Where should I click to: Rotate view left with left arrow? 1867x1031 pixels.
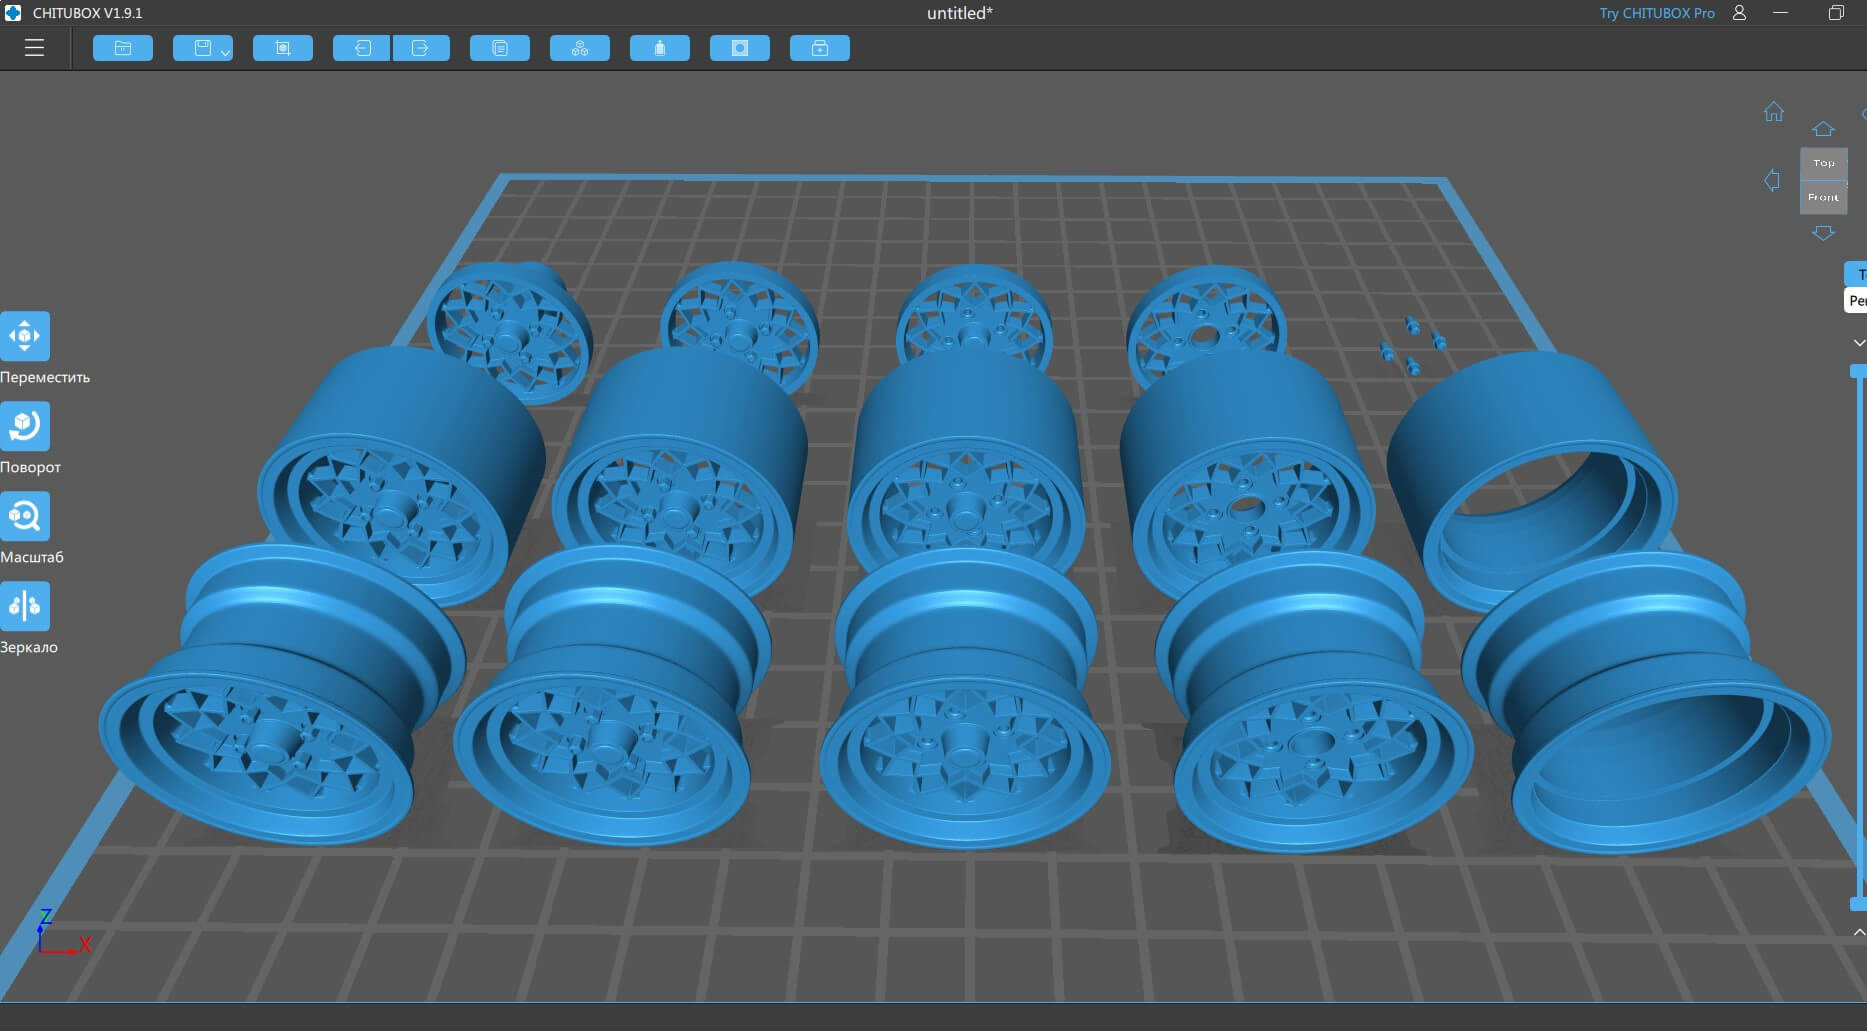1772,180
